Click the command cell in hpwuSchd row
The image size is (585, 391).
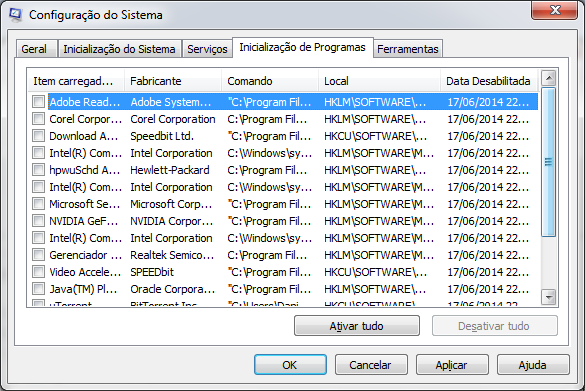pyautogui.click(x=267, y=170)
